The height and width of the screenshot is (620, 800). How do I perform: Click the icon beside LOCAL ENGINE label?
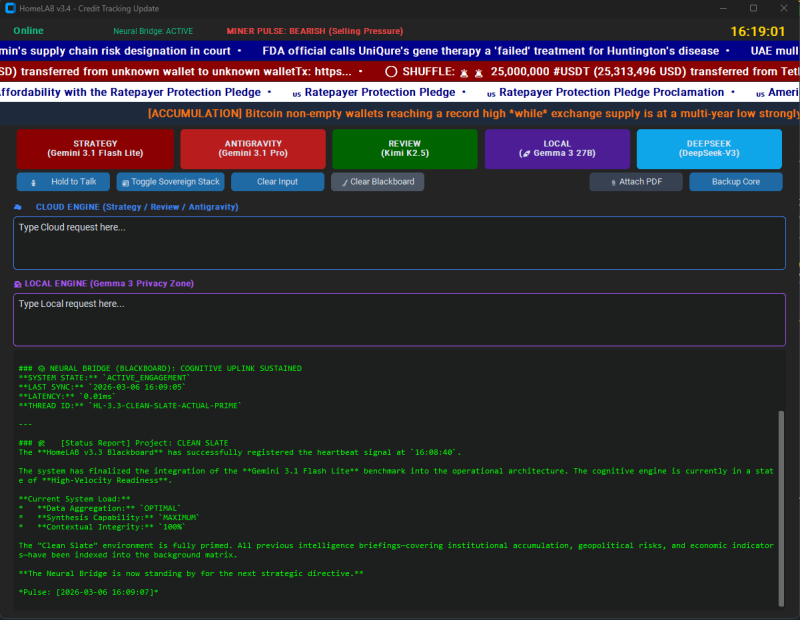[18, 284]
